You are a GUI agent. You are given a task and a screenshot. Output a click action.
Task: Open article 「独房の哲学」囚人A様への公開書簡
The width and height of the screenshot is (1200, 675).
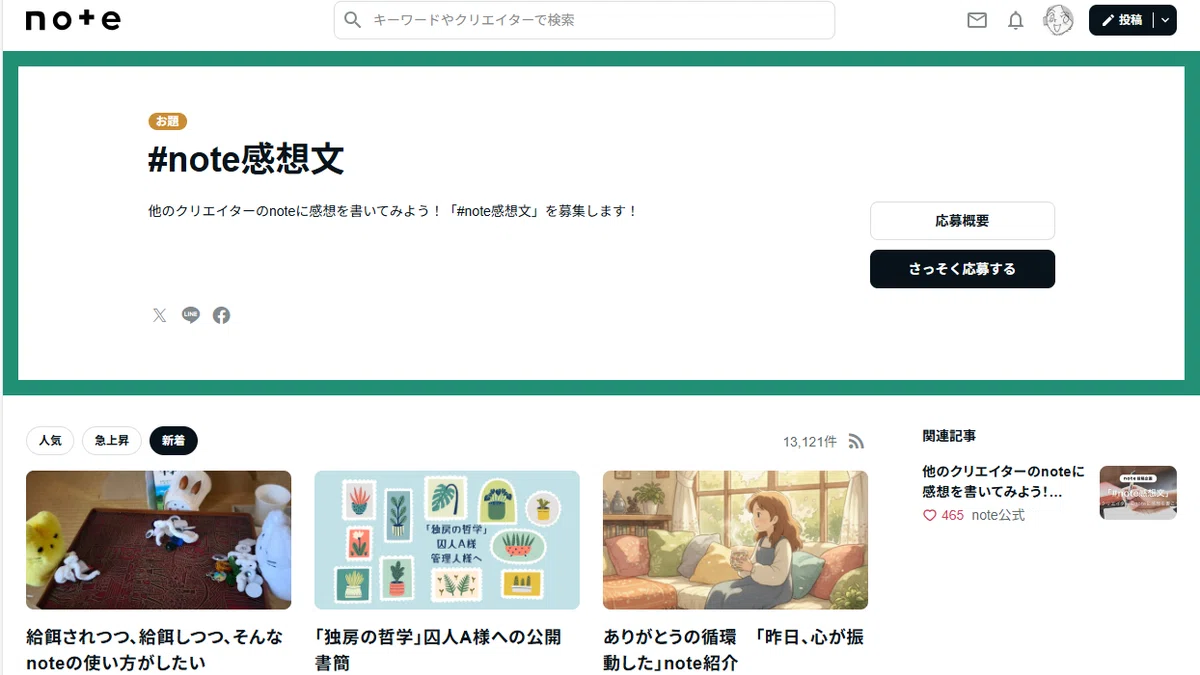pos(438,649)
